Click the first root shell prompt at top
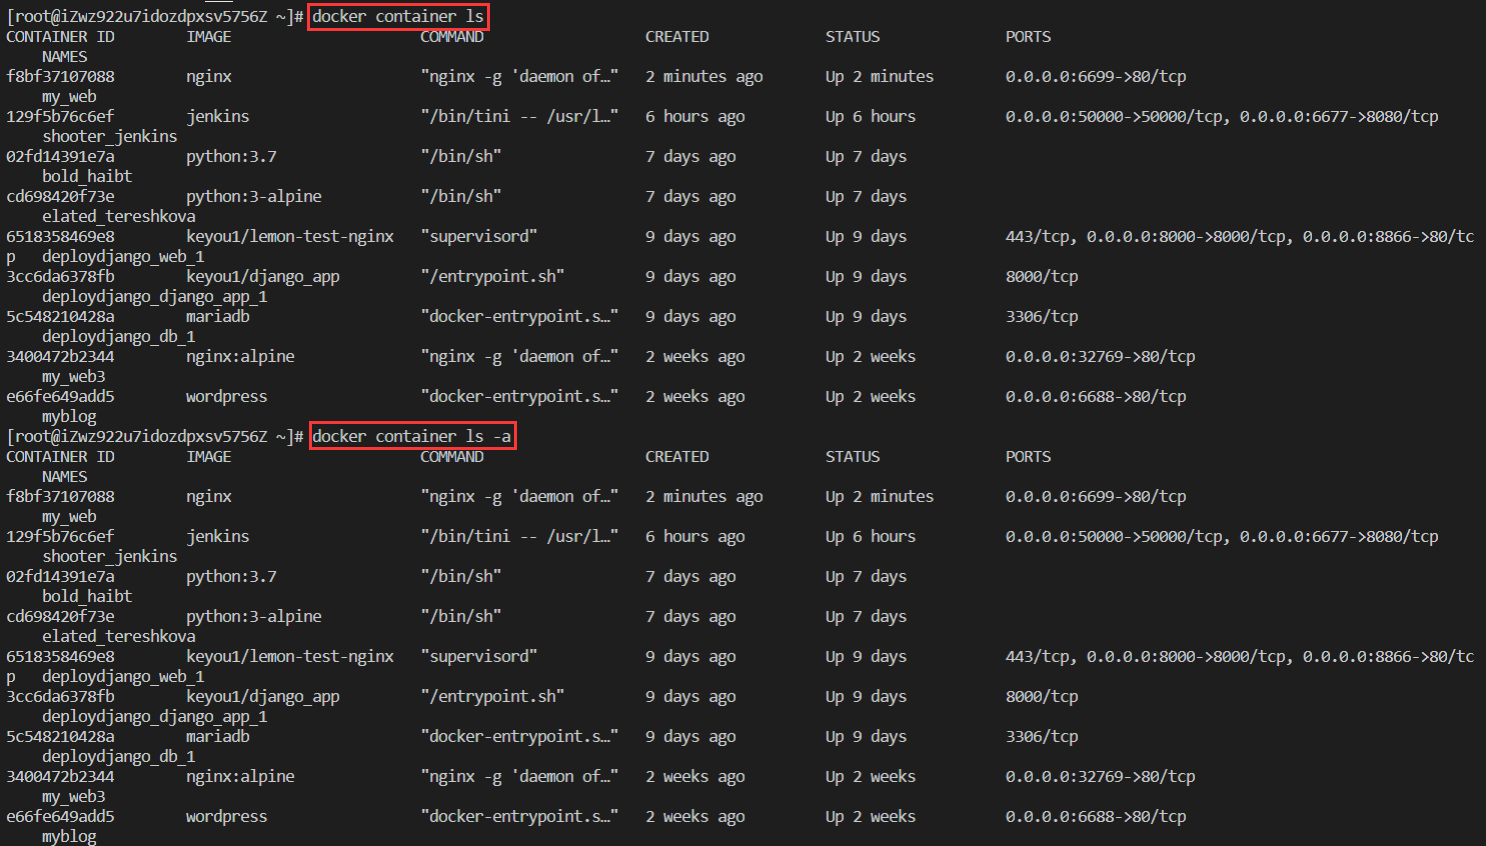1486x846 pixels. [154, 17]
